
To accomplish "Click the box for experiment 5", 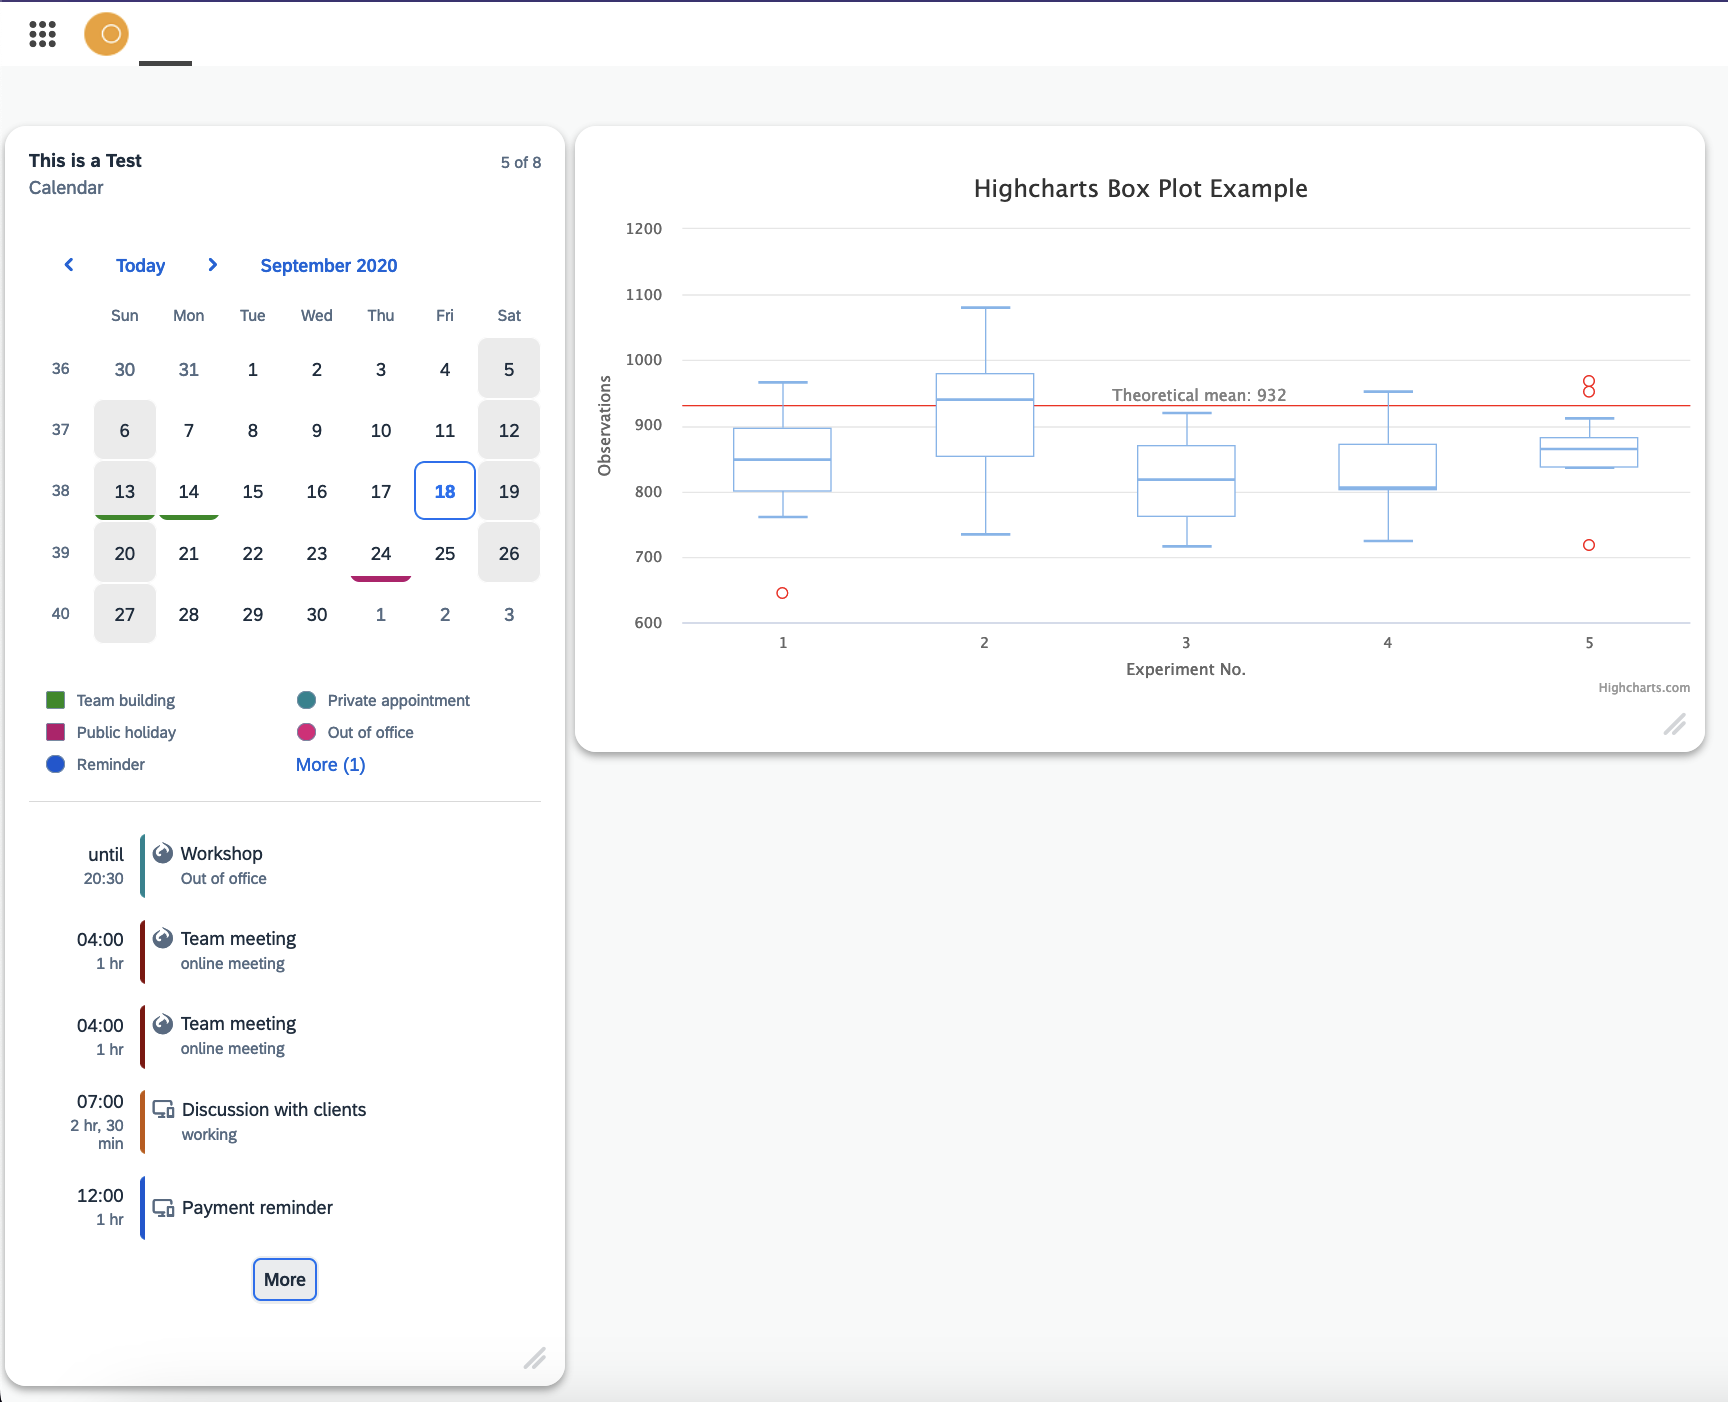I will pos(1589,452).
